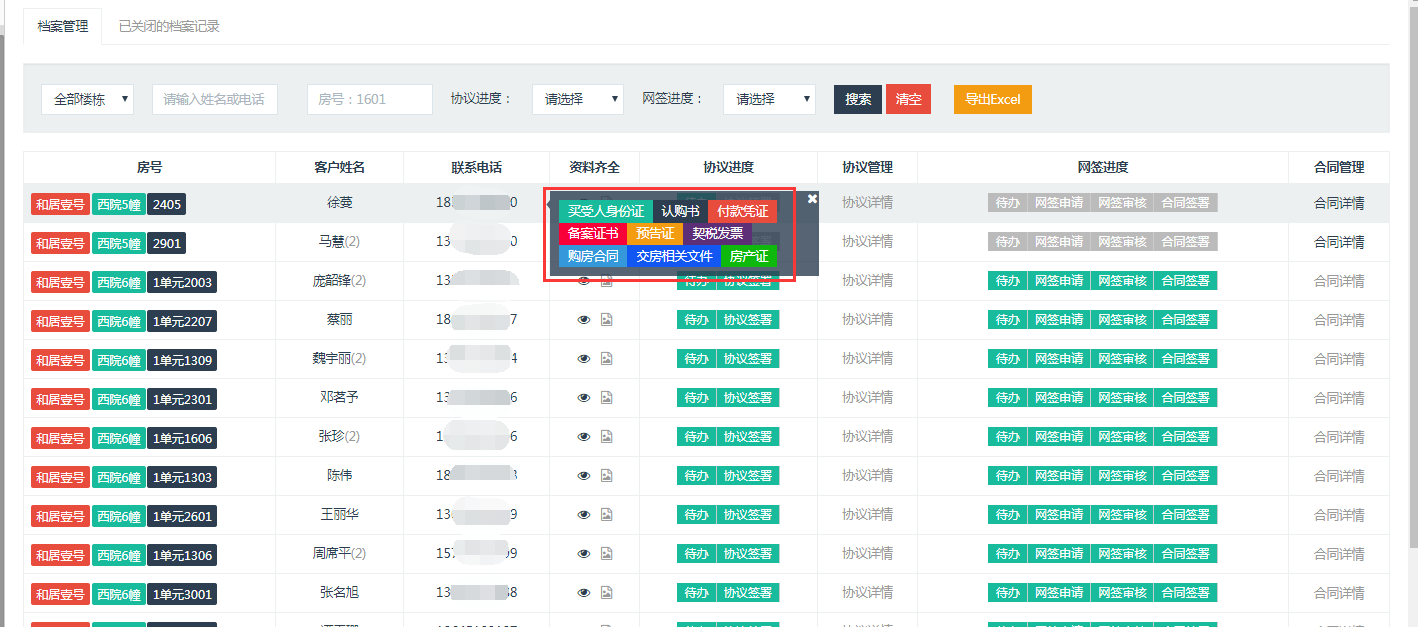Click the 清空 clear button
Image resolution: width=1418 pixels, height=627 pixels.
coord(908,99)
